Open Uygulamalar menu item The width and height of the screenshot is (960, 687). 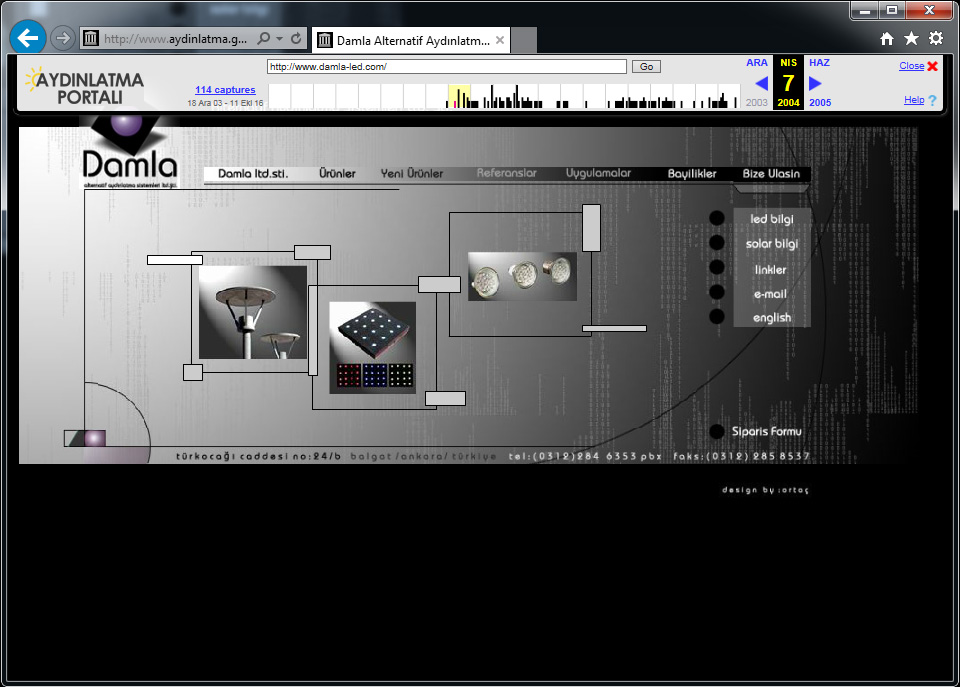tap(598, 173)
